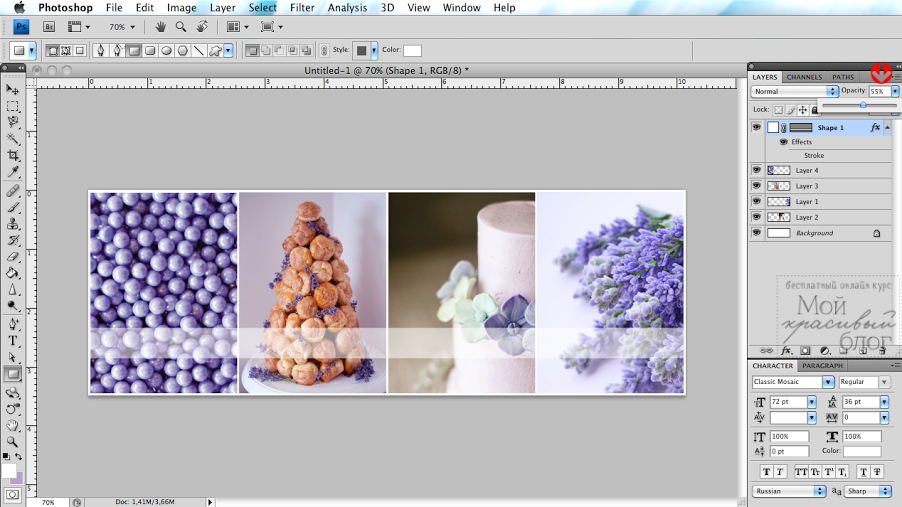This screenshot has height=507, width=902.
Task: Hide the Effects of Shape 1
Action: point(783,142)
